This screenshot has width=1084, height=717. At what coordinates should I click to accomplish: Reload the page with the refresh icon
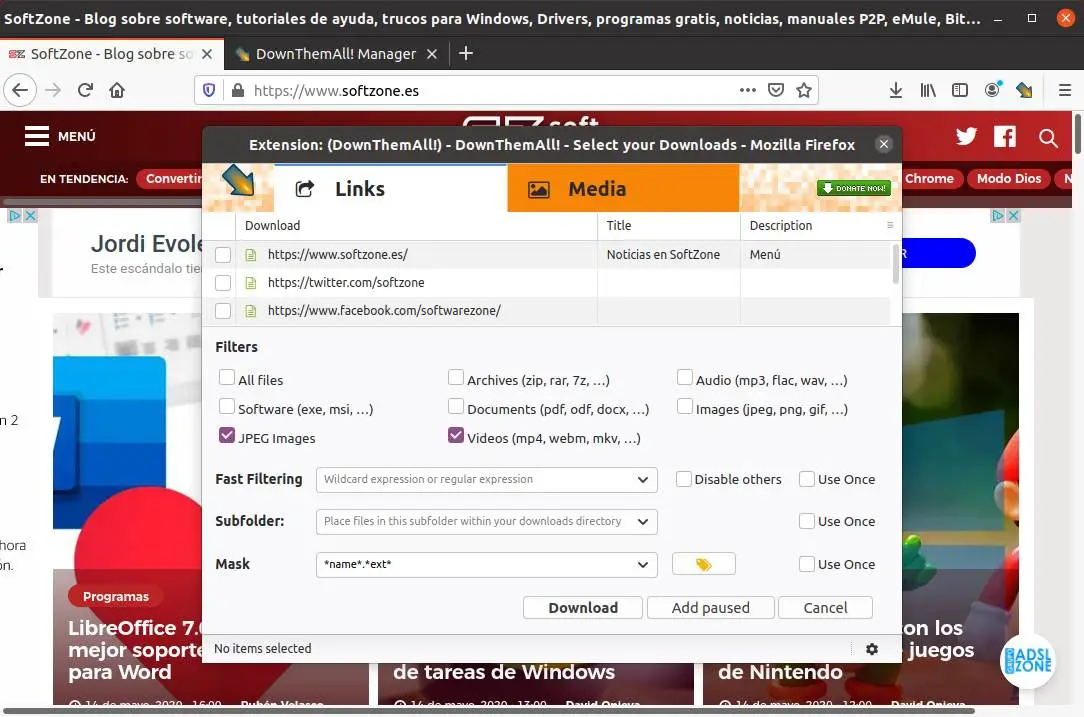[x=85, y=91]
